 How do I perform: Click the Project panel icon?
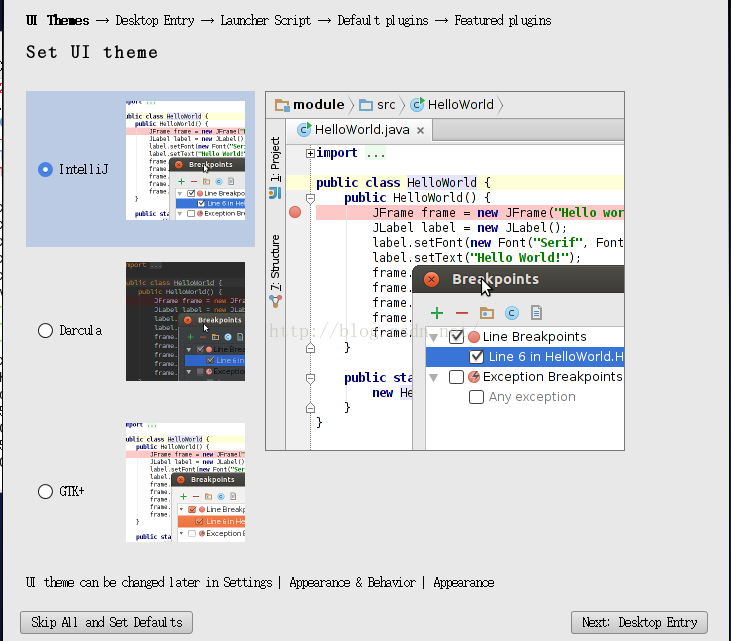point(276,193)
